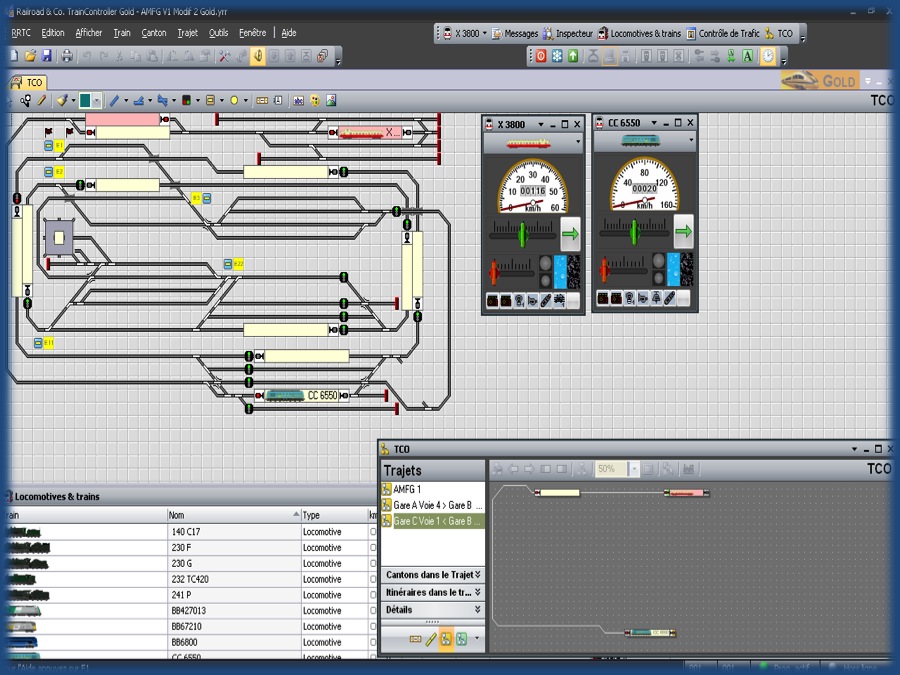
Task: Open X 3800 train image dropdown
Action: coord(577,142)
